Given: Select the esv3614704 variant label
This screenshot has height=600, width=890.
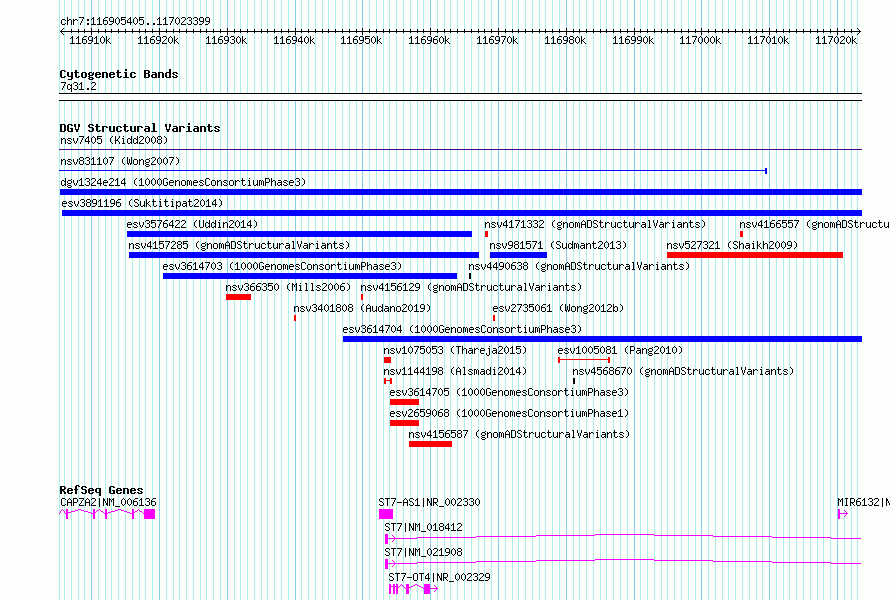Looking at the screenshot, I should coord(462,329).
